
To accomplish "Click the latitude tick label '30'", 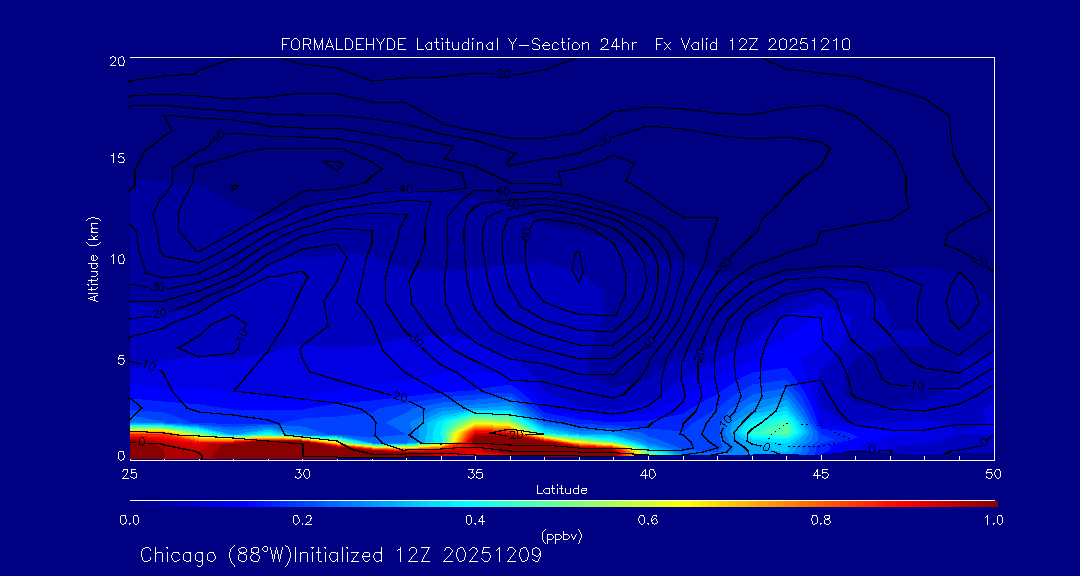I will click(x=302, y=474).
